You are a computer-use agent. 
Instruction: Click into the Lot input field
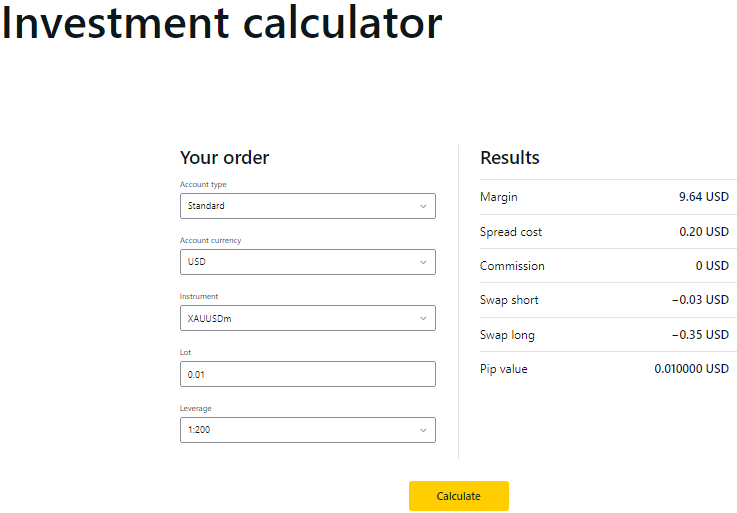click(307, 374)
